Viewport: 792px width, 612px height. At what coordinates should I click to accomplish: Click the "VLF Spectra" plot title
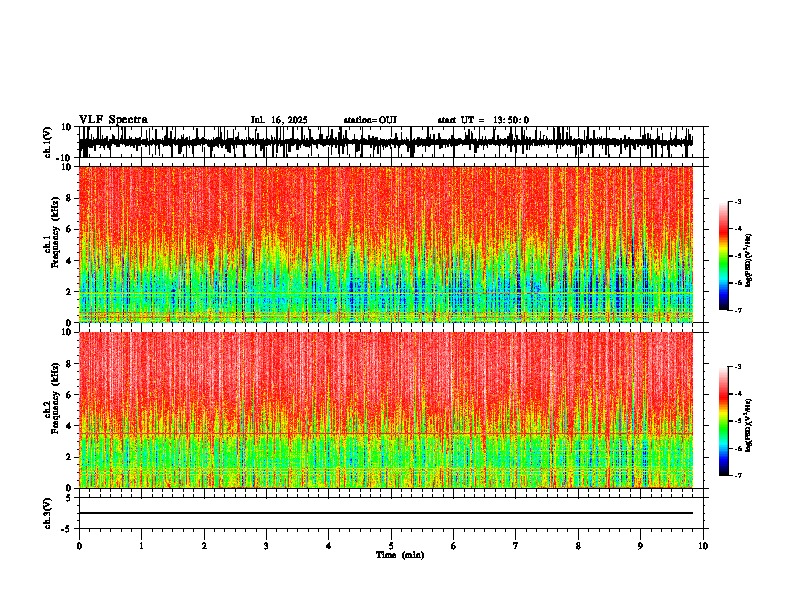coord(113,120)
